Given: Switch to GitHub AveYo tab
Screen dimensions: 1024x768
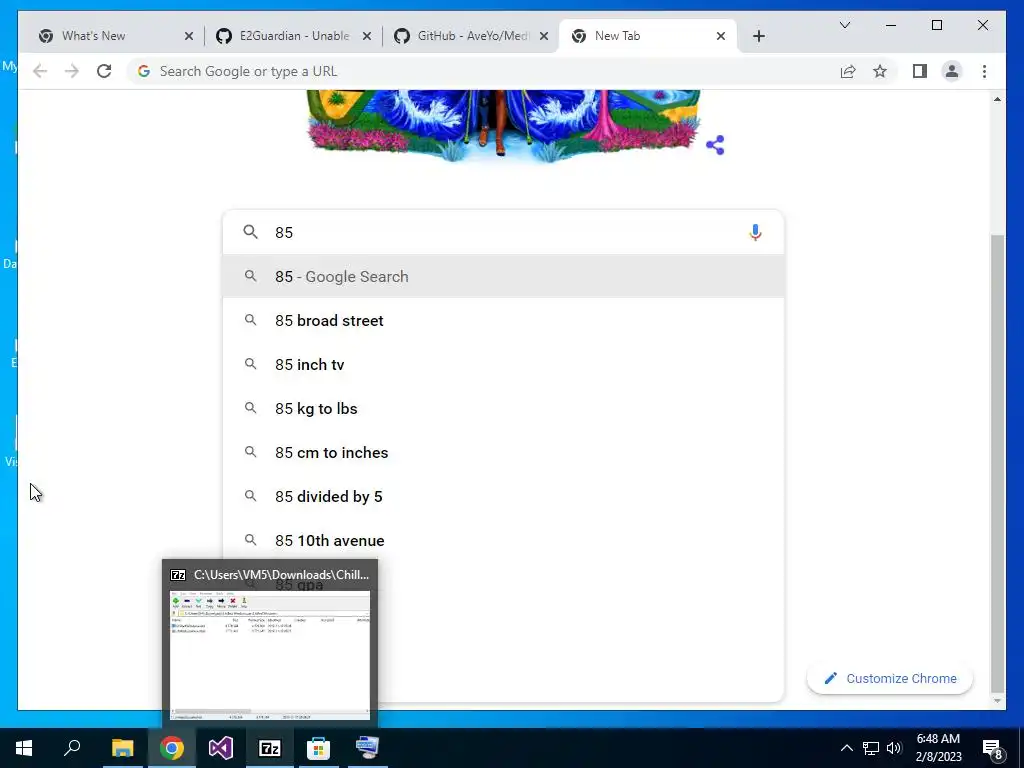Looking at the screenshot, I should coord(473,36).
